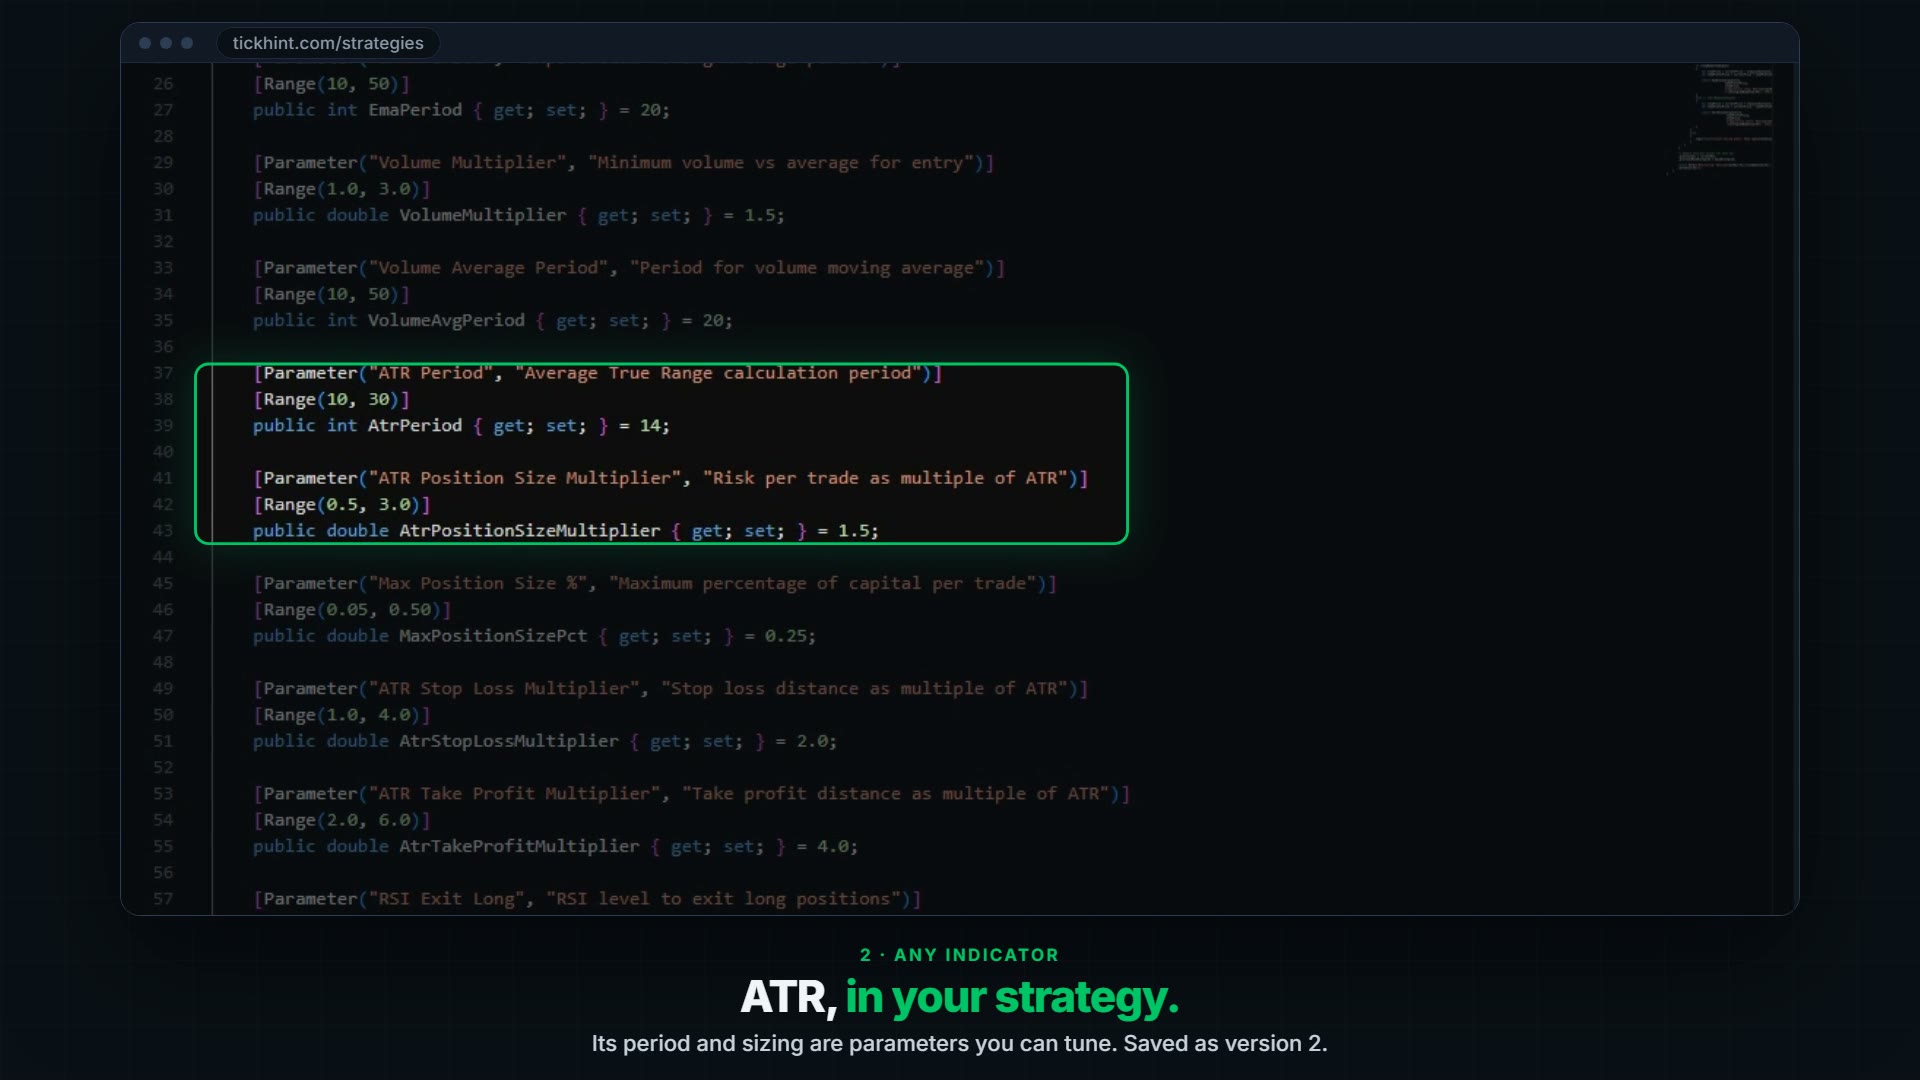Viewport: 1920px width, 1080px height.
Task: Click the 'public int AtrPeriod' line
Action: [x=461, y=426]
